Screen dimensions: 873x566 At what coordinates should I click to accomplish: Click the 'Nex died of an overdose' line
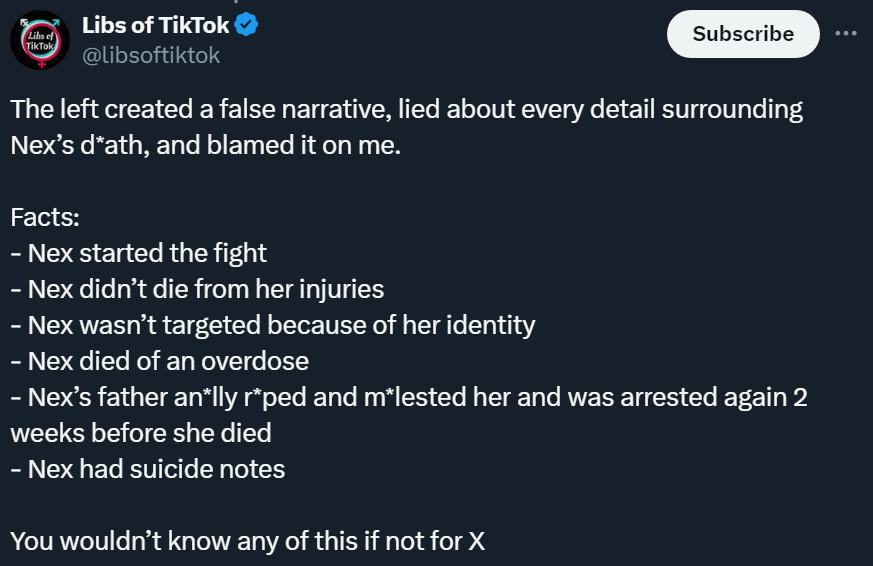(159, 361)
